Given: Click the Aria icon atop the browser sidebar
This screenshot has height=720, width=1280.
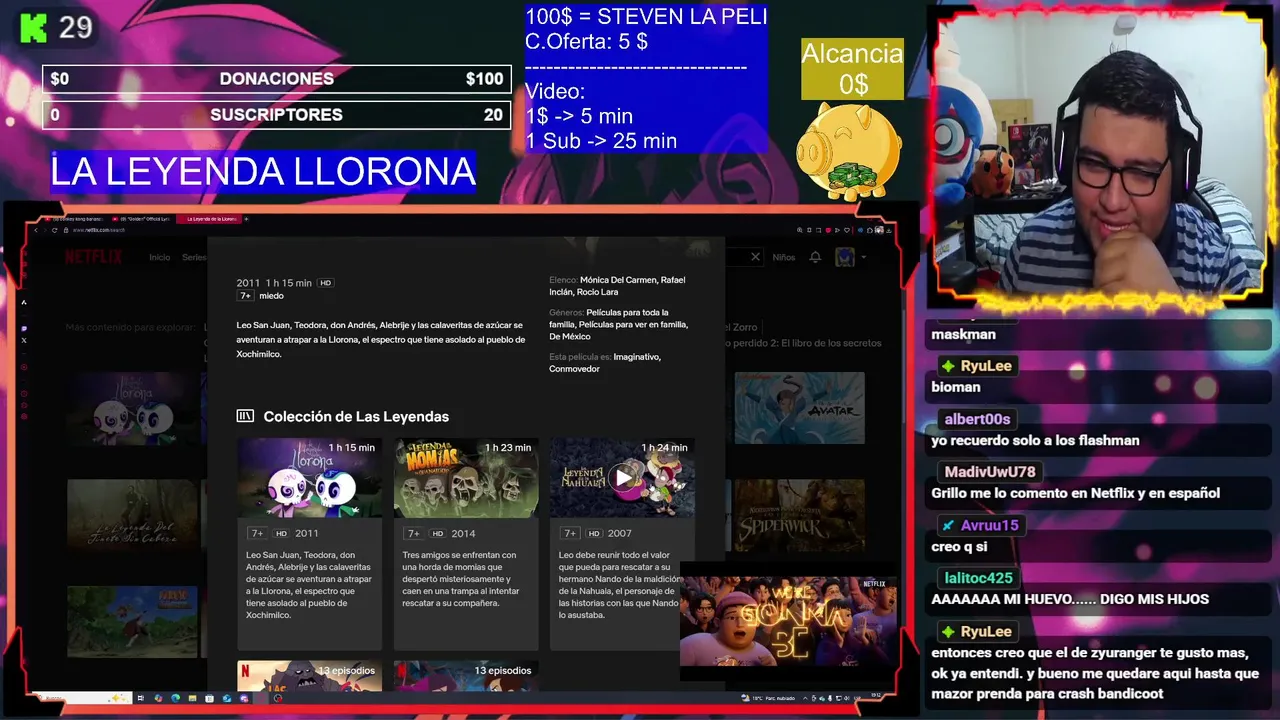Looking at the screenshot, I should tap(24, 302).
